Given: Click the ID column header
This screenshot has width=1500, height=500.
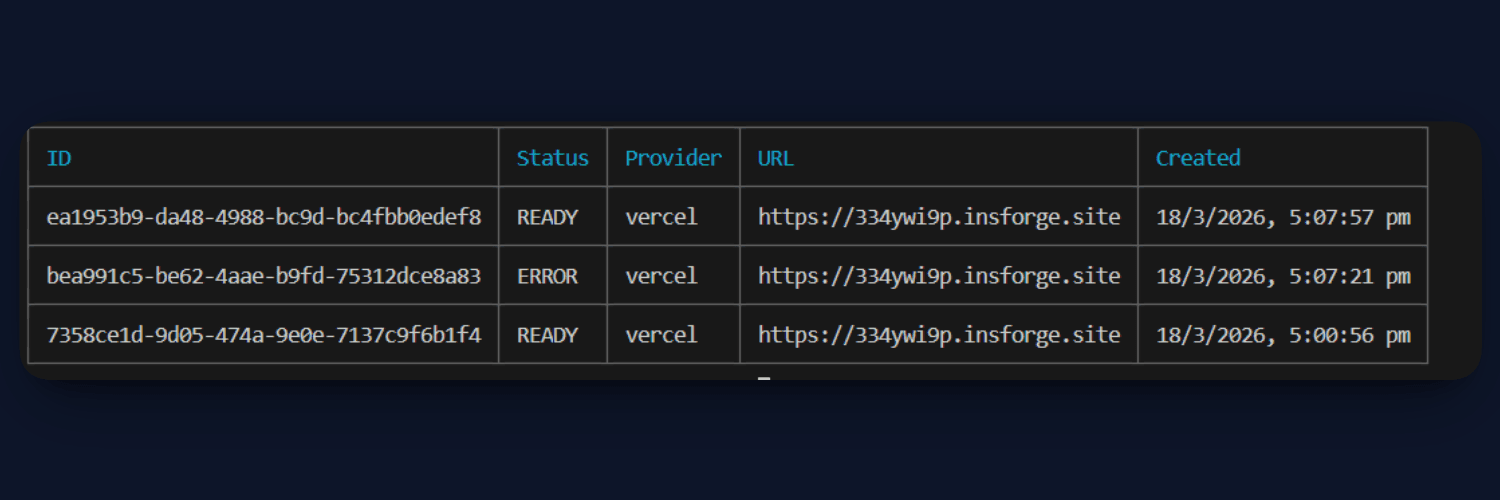Looking at the screenshot, I should click(x=59, y=158).
